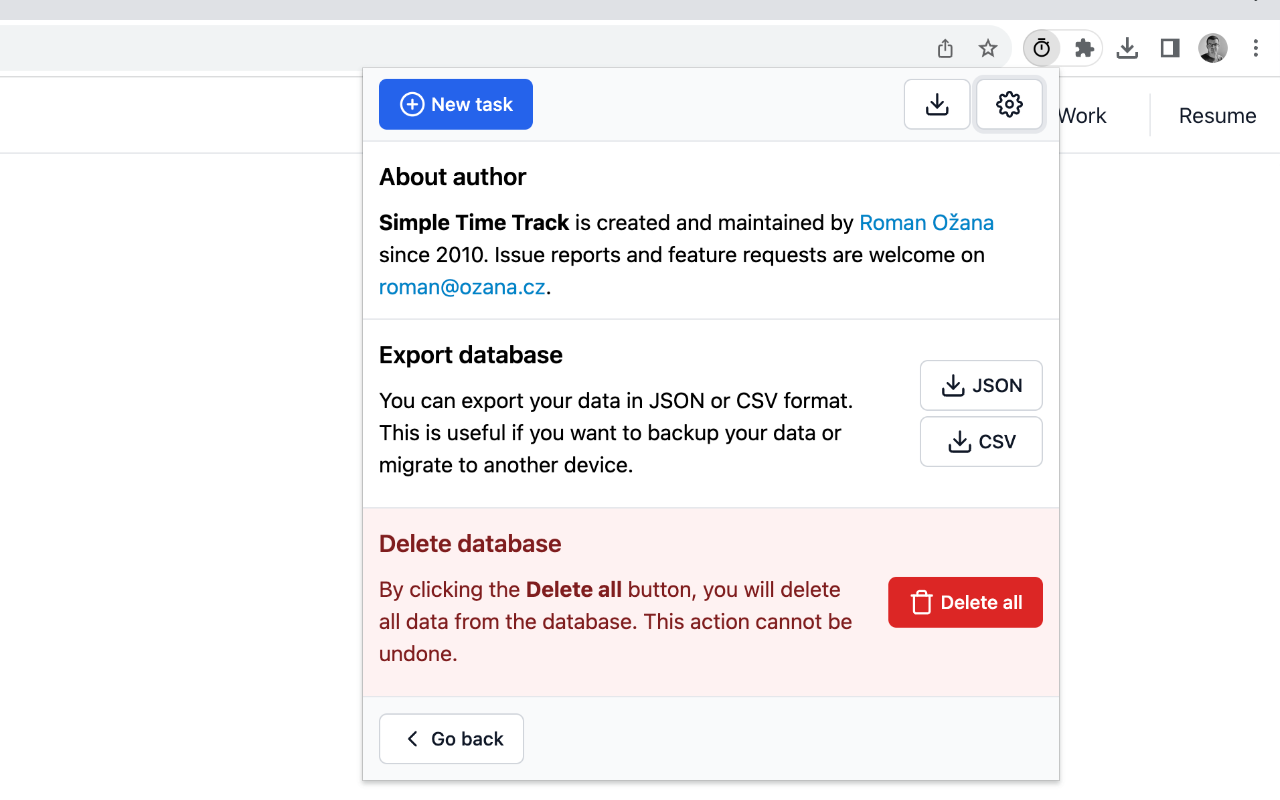This screenshot has height=800, width=1280.
Task: Open the Work navigation item
Action: [1082, 115]
